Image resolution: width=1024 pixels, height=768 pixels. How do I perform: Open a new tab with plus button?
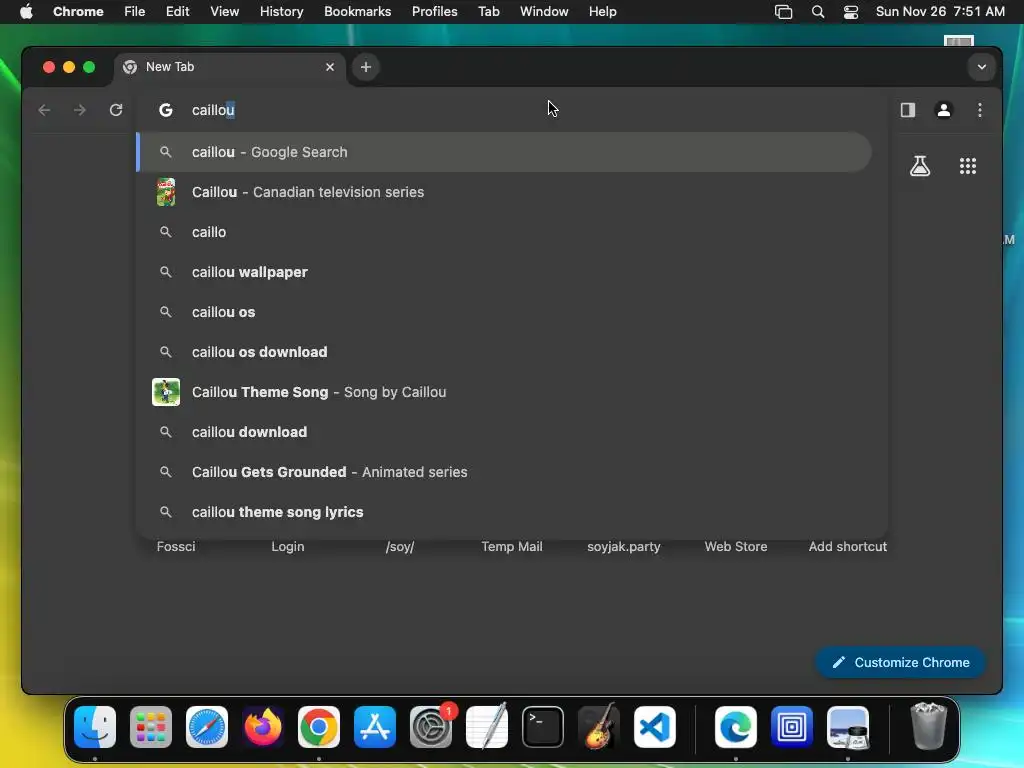coord(366,67)
